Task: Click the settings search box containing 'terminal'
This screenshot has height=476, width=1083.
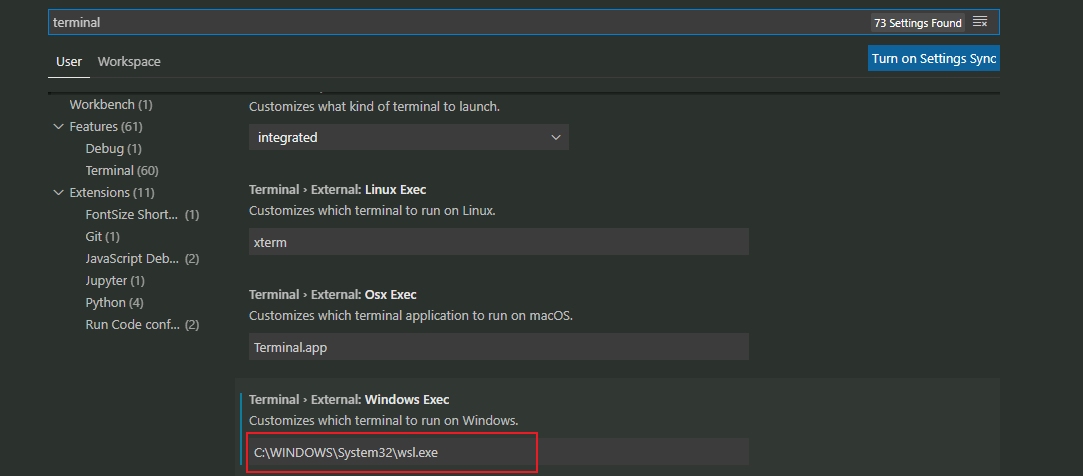Action: (450, 22)
